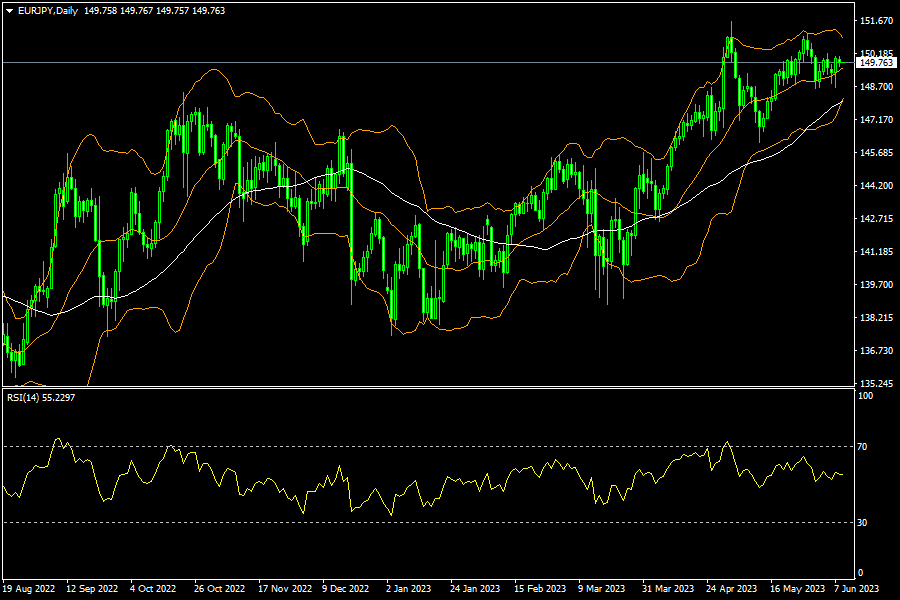The width and height of the screenshot is (900, 600).
Task: Select the 24 Apr 2023 date label
Action: (x=731, y=589)
